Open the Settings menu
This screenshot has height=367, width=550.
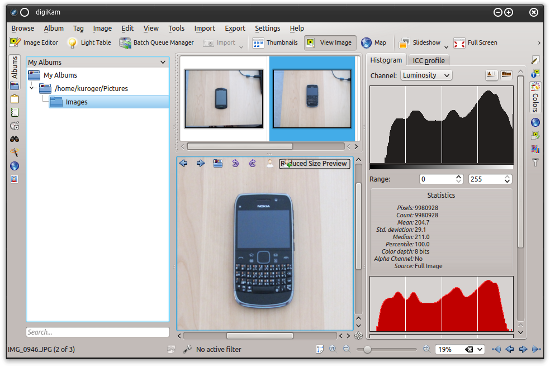point(267,28)
